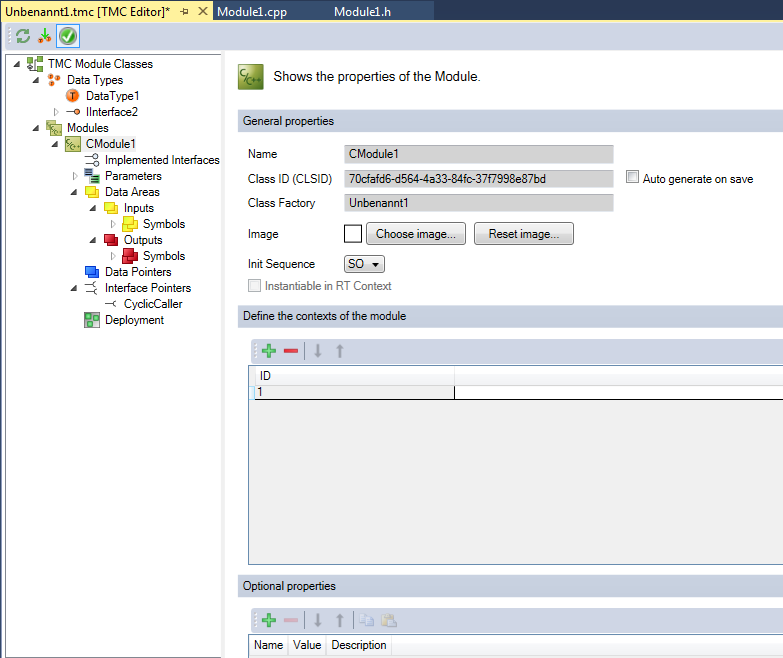783x658 pixels.
Task: Click the yellow Inputs area icon
Action: click(x=111, y=208)
